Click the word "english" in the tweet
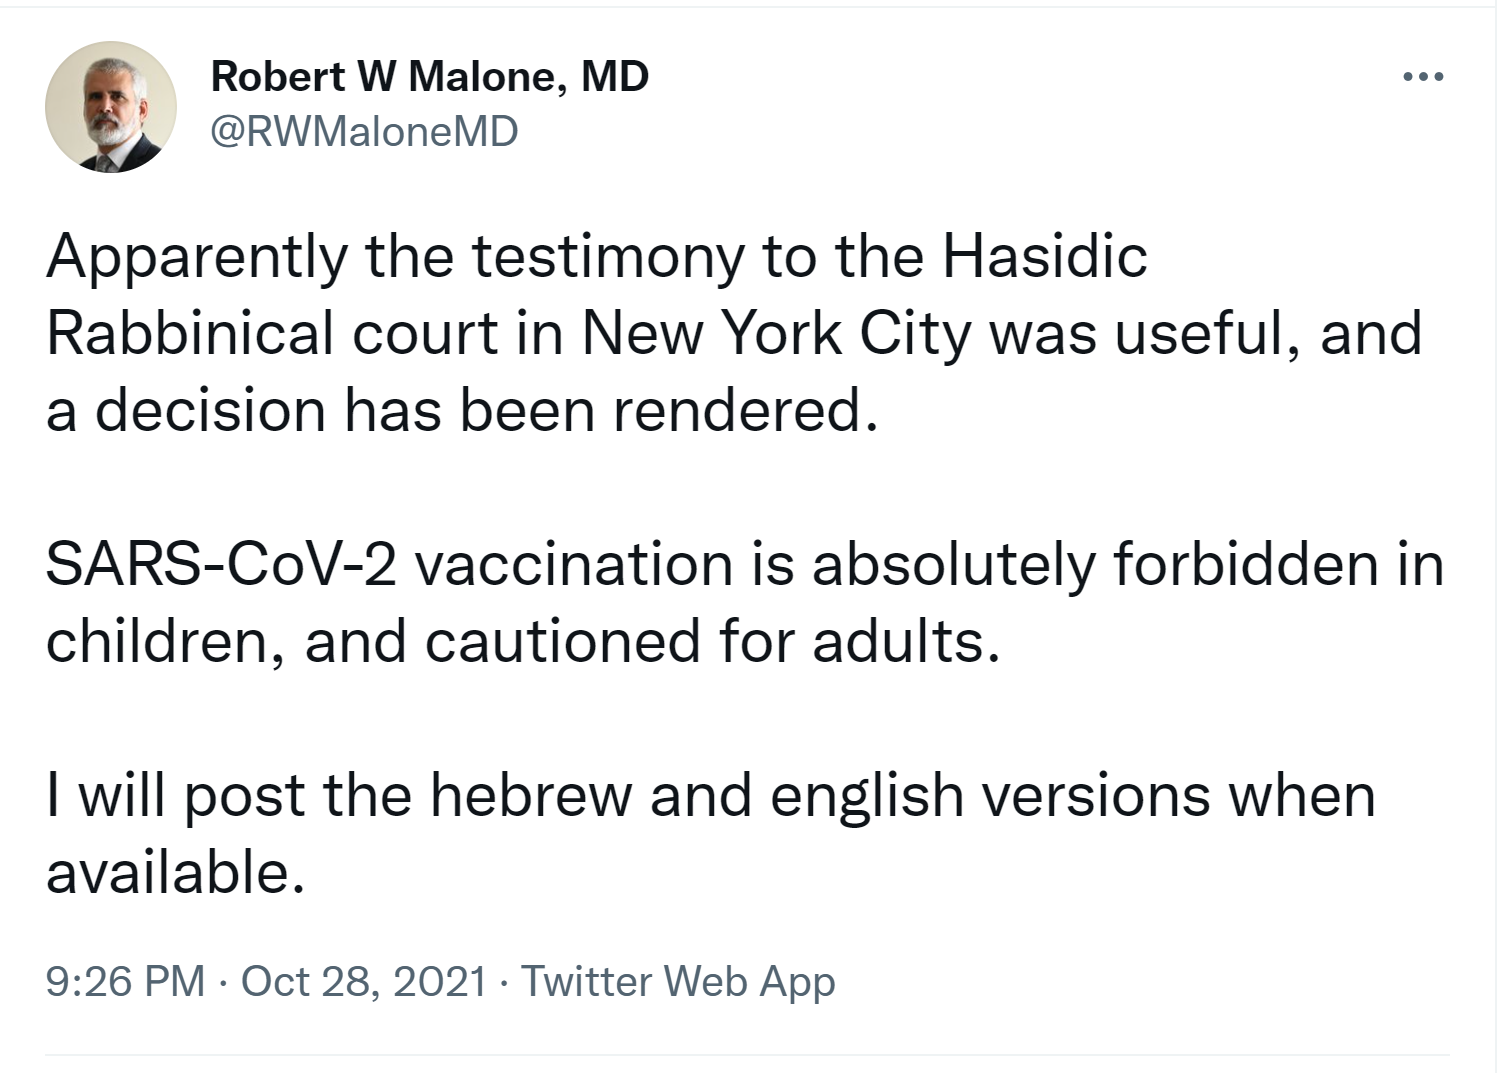This screenshot has width=1501, height=1073. pos(867,796)
